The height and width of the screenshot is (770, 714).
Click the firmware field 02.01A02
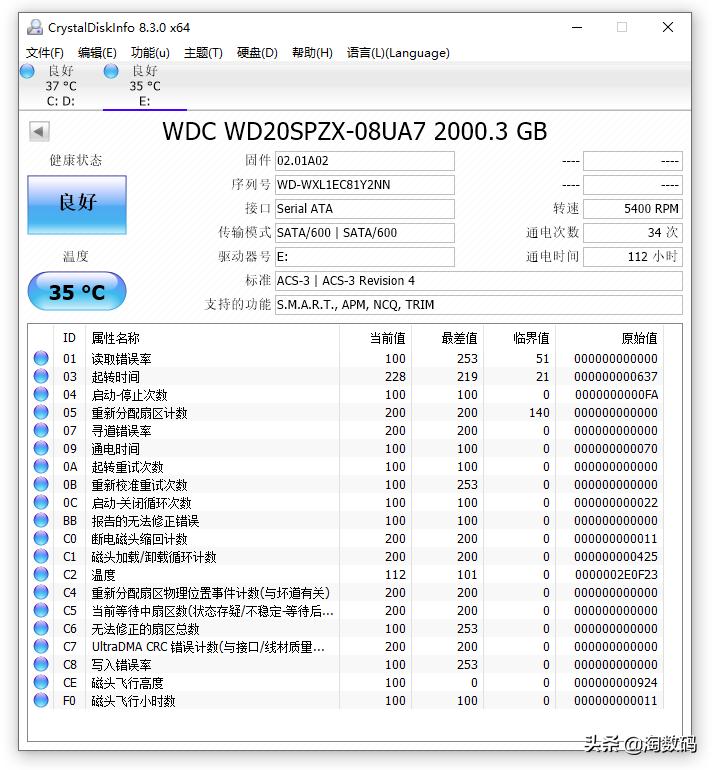[364, 161]
